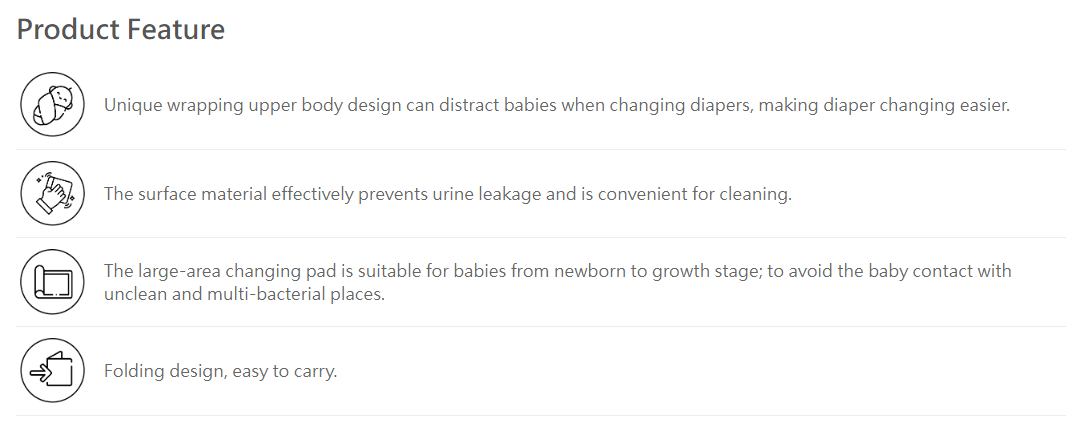Click the phrase making diaper changing easier
Image resolution: width=1082 pixels, height=428 pixels.
(x=884, y=105)
